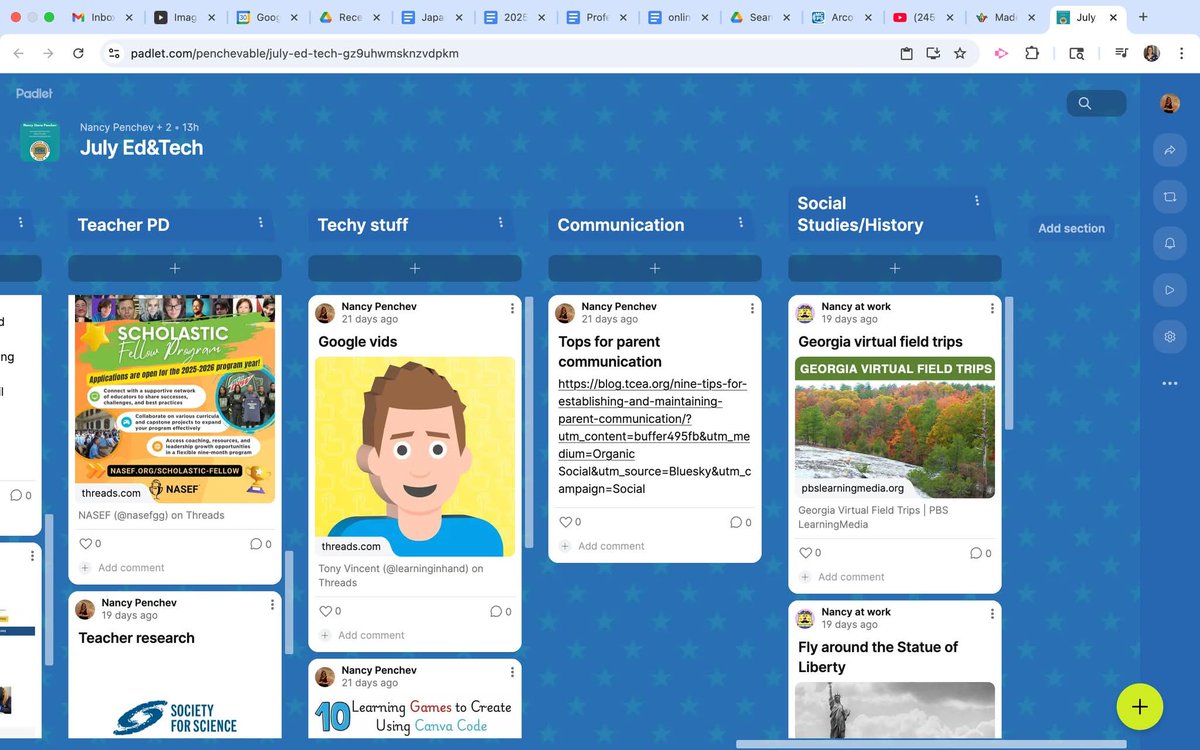Bookmark this page with star icon
This screenshot has width=1200, height=750.
960,53
